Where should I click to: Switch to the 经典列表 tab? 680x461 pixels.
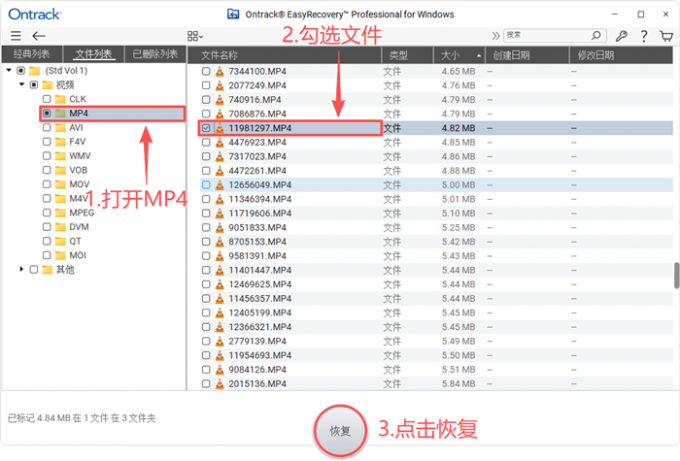coord(32,54)
